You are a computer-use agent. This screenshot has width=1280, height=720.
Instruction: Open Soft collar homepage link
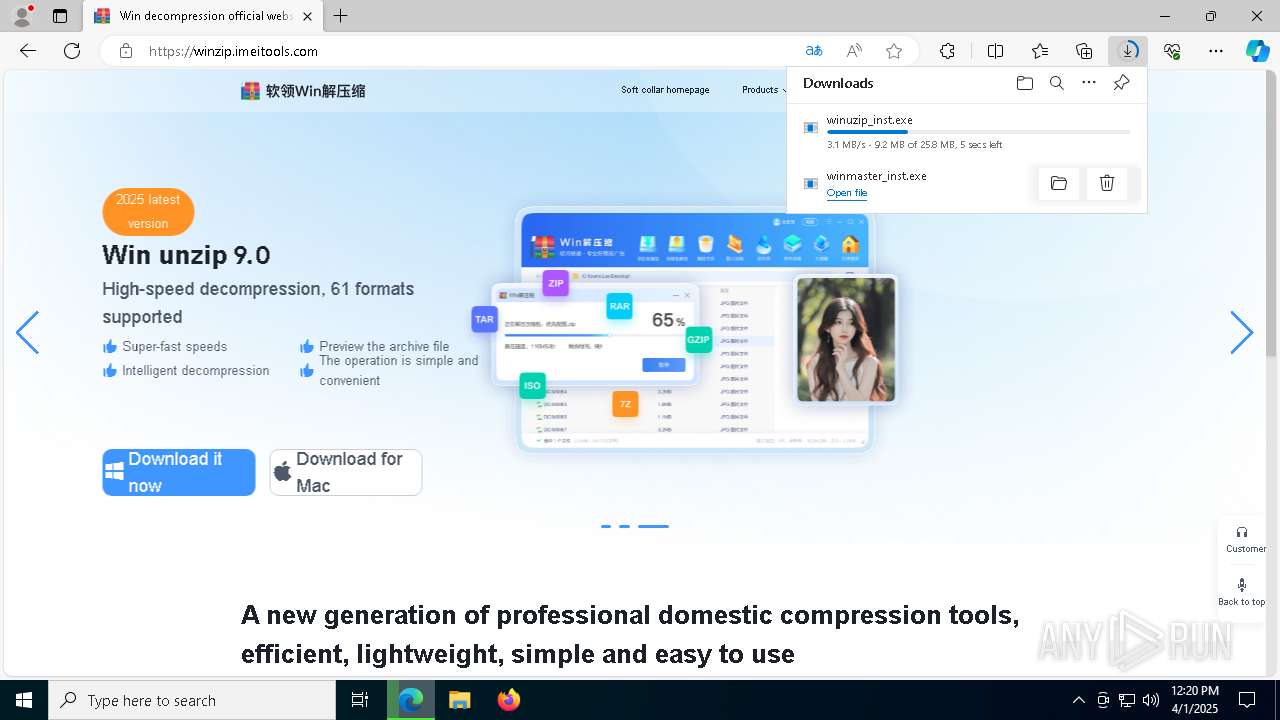click(x=665, y=90)
